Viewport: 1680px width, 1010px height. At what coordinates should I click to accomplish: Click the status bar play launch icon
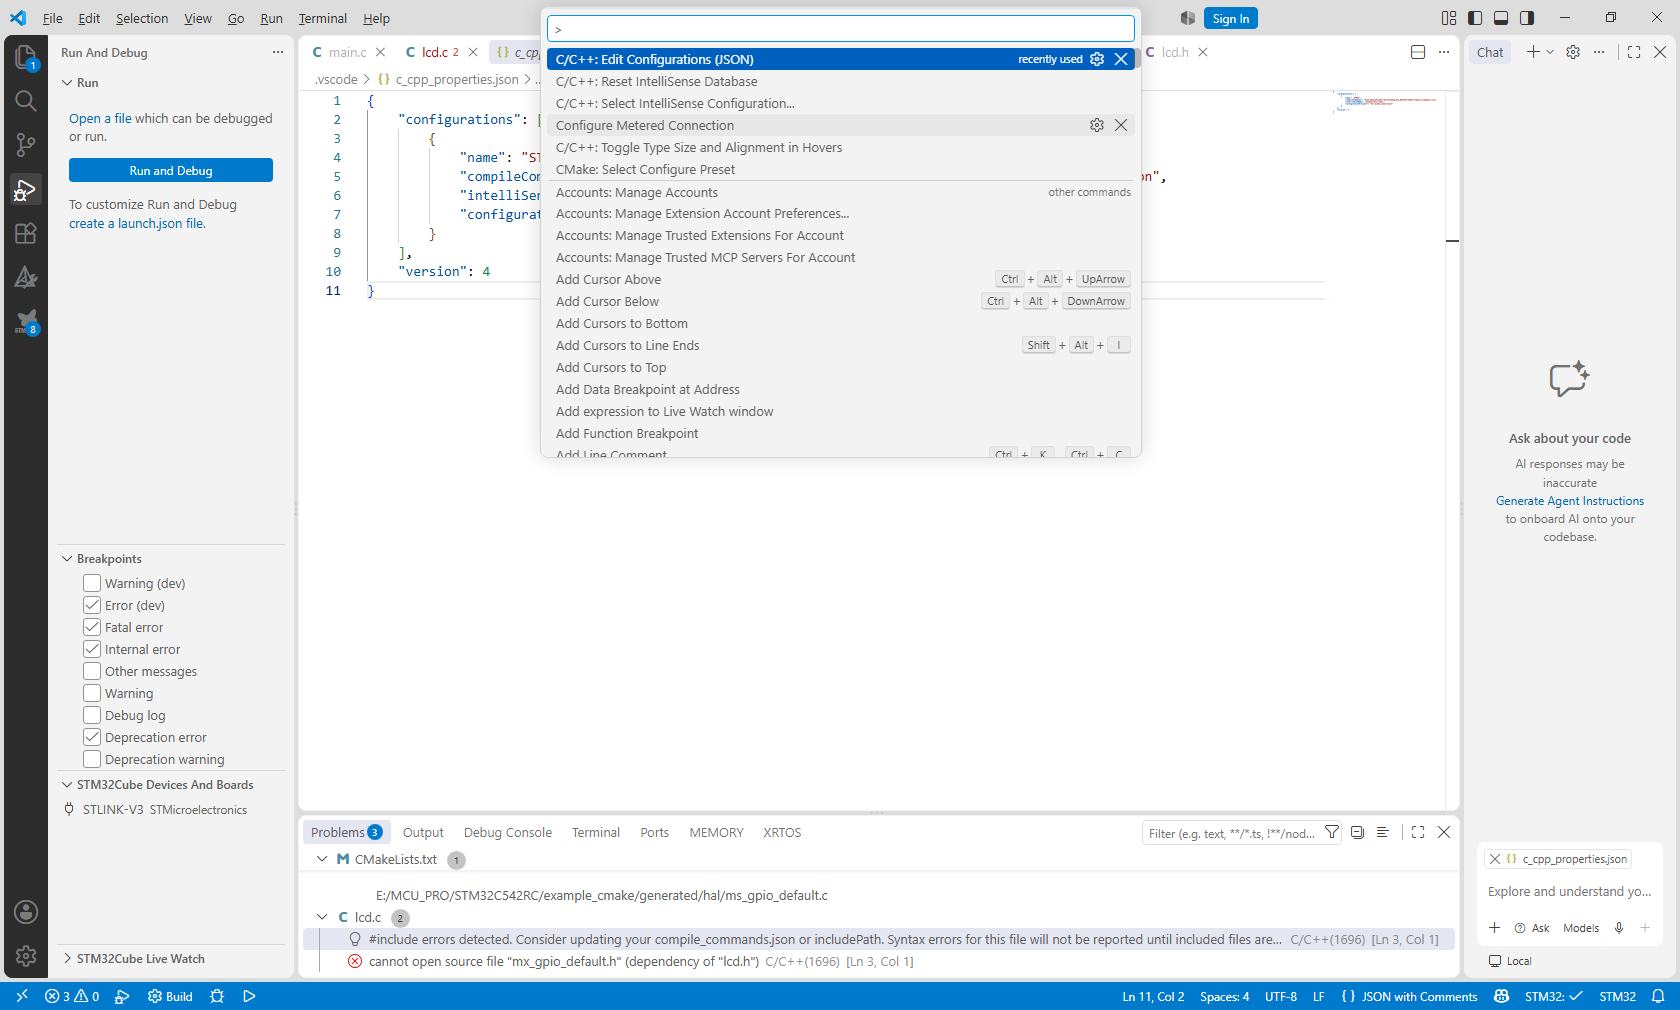[249, 996]
